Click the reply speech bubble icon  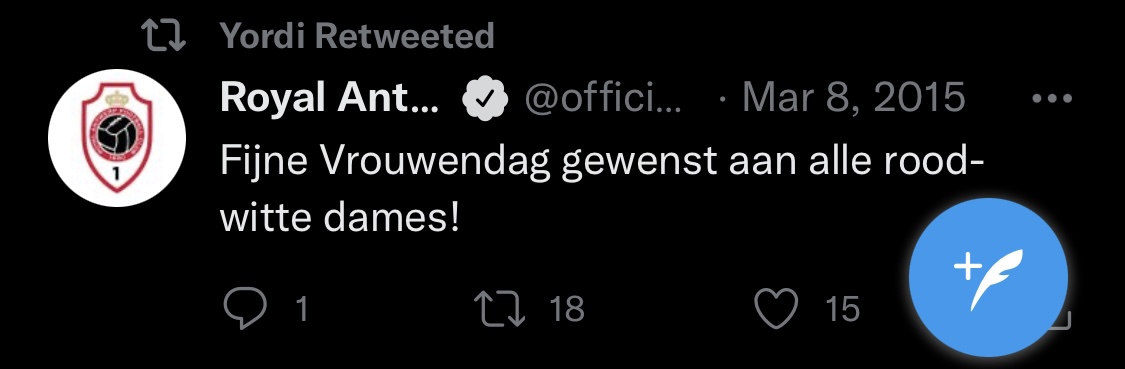coord(245,309)
